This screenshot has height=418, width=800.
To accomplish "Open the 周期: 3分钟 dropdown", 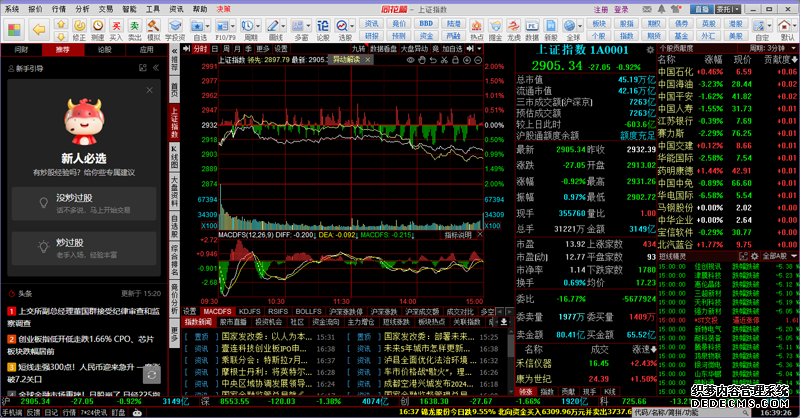I will pyautogui.click(x=772, y=48).
